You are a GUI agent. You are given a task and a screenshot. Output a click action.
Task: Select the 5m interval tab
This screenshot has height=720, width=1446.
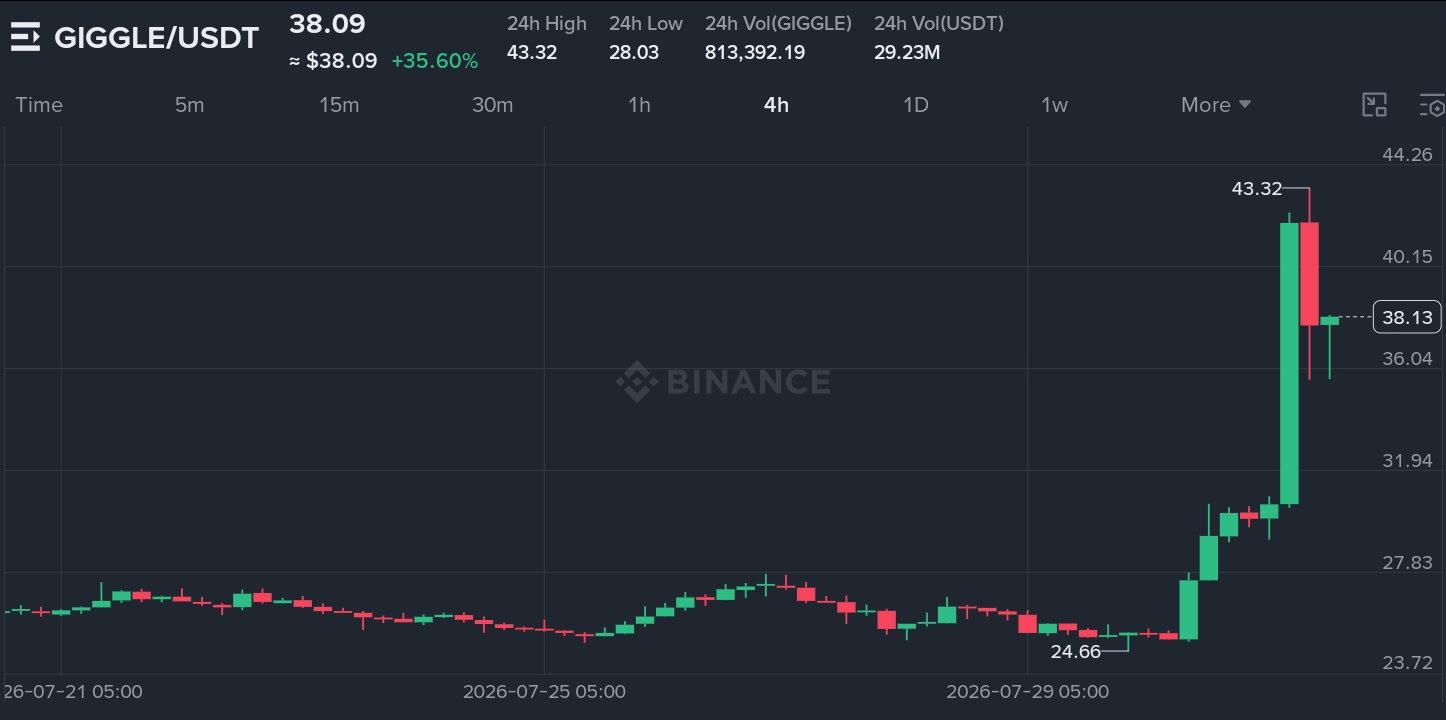[x=189, y=105]
